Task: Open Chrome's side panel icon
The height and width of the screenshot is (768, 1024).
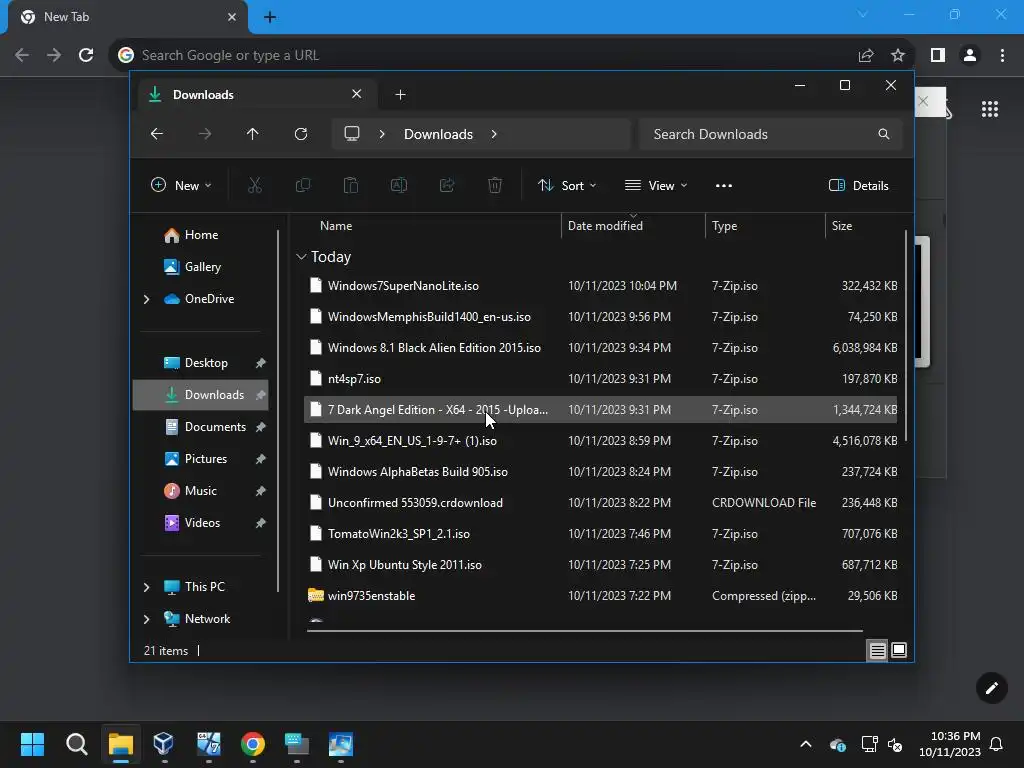Action: tap(938, 56)
